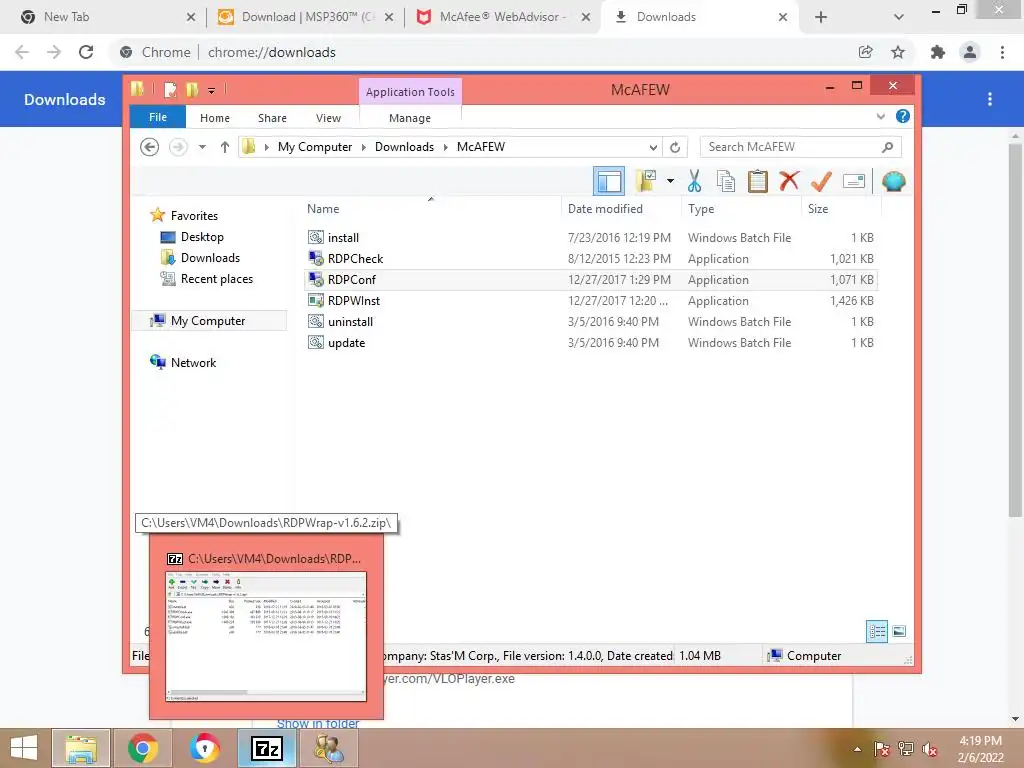This screenshot has height=768, width=1024.
Task: Click the Rename card icon in toolbar
Action: pyautogui.click(x=854, y=181)
